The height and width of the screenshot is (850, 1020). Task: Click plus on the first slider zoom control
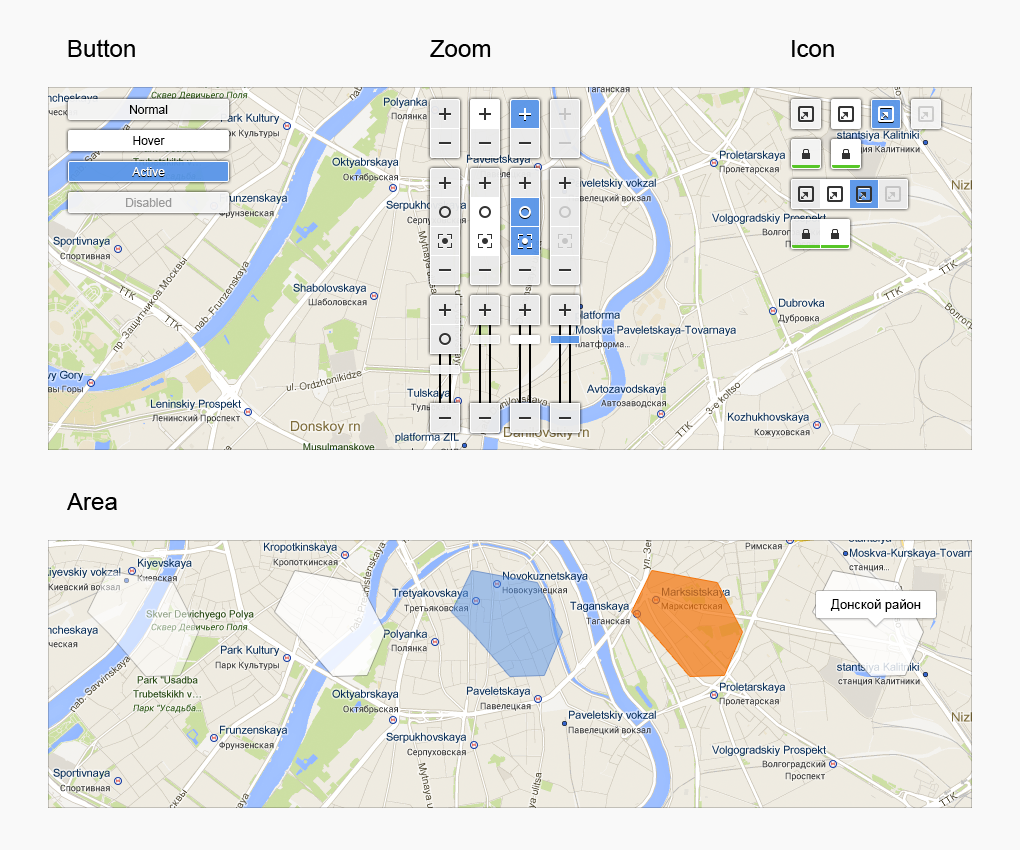click(x=445, y=310)
